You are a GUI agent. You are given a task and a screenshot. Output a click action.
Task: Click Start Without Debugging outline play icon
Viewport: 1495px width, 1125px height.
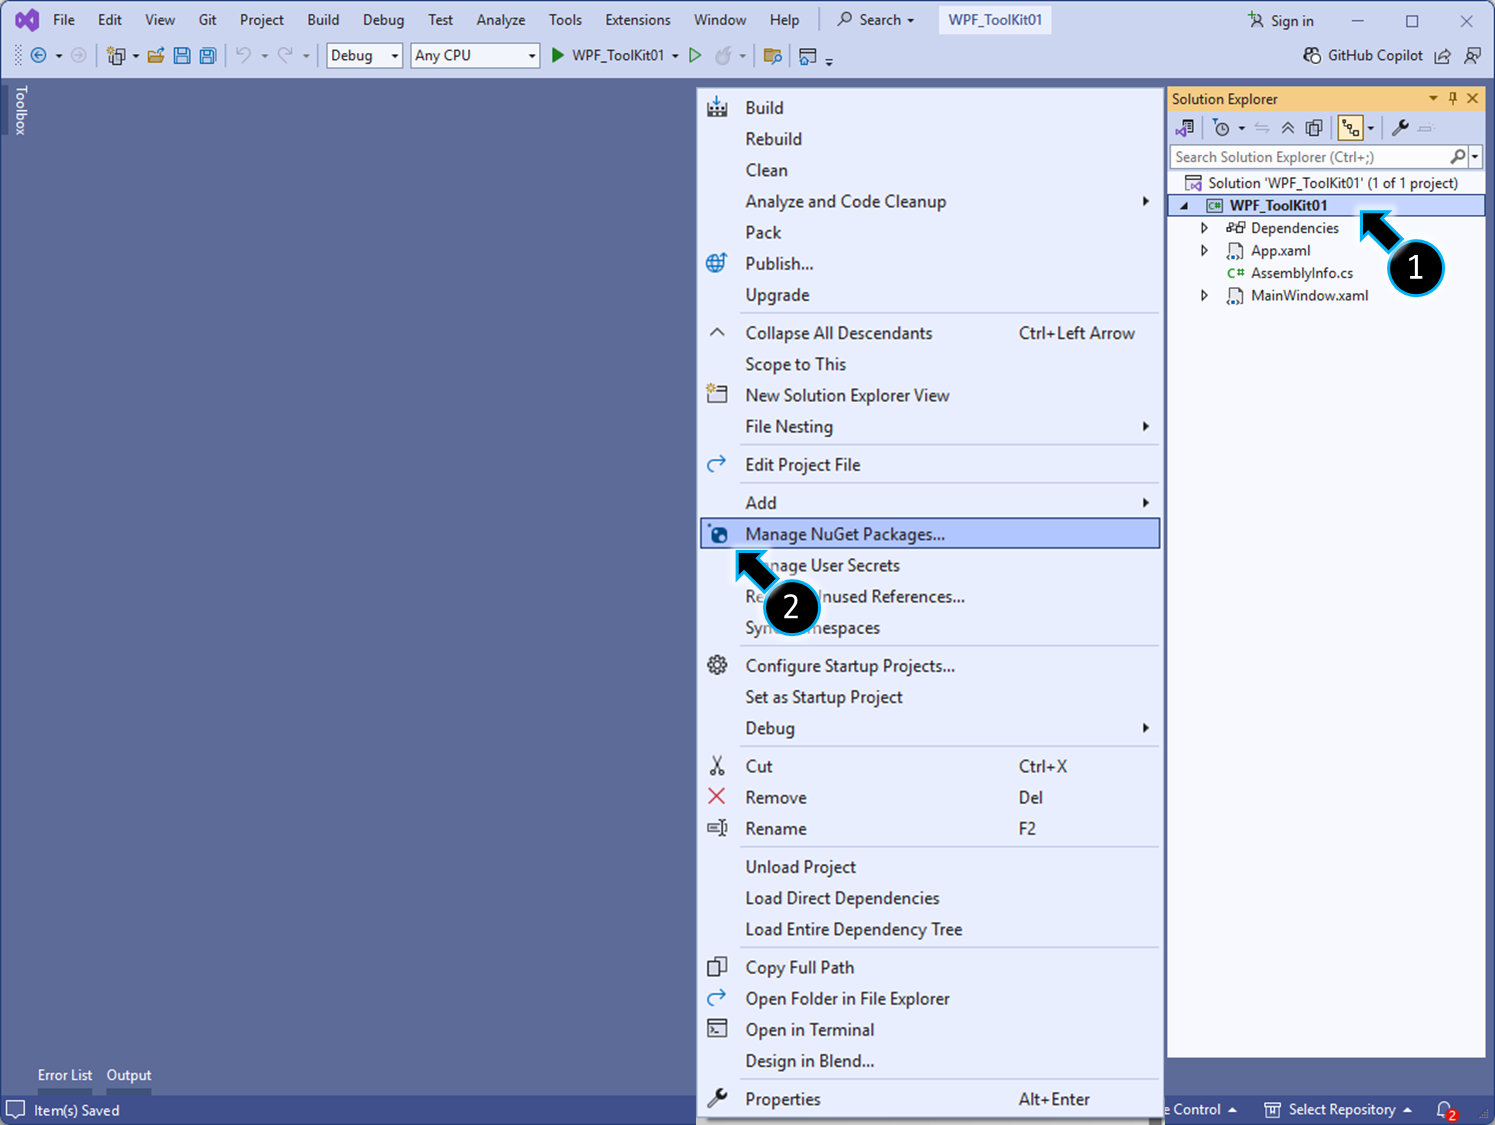[696, 56]
